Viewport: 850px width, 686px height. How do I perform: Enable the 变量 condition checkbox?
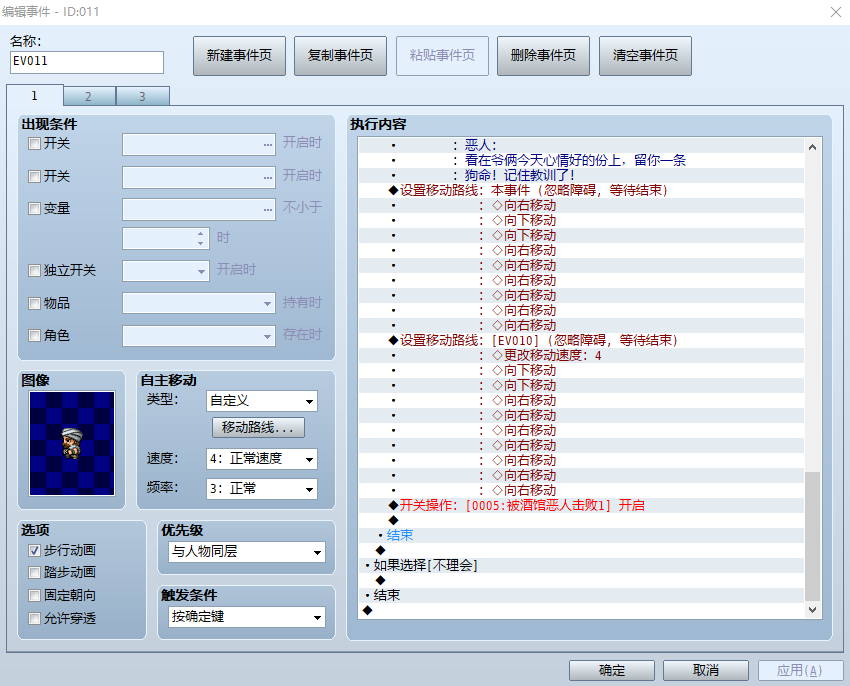pyautogui.click(x=35, y=209)
